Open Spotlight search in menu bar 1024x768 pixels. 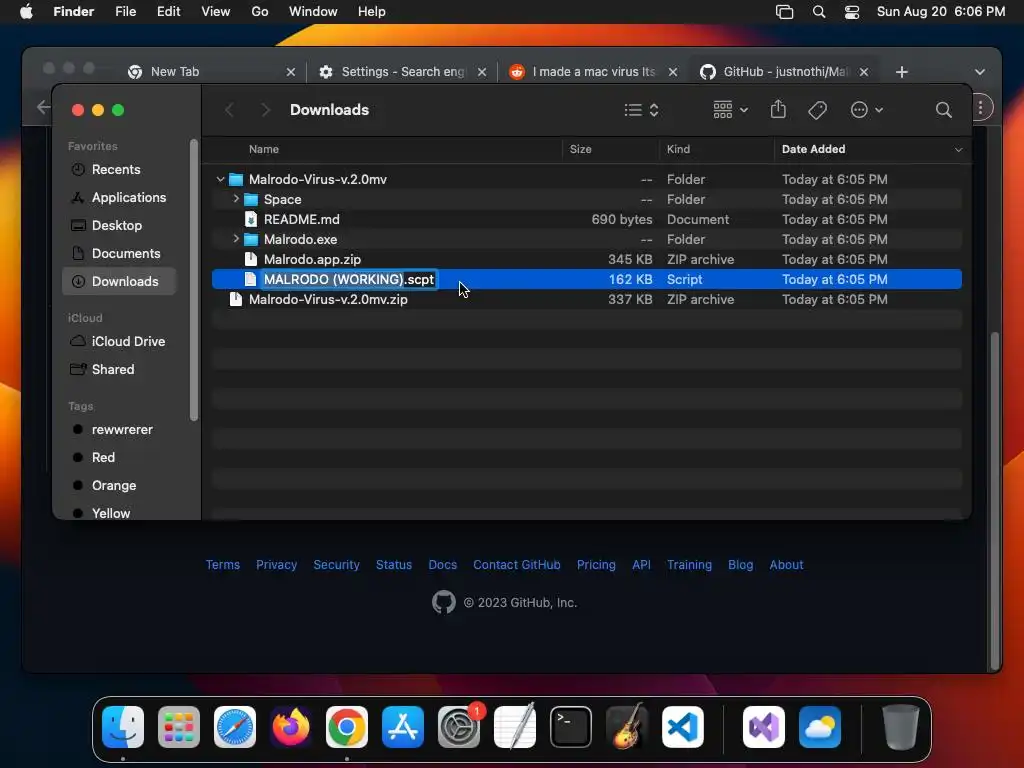tap(818, 12)
